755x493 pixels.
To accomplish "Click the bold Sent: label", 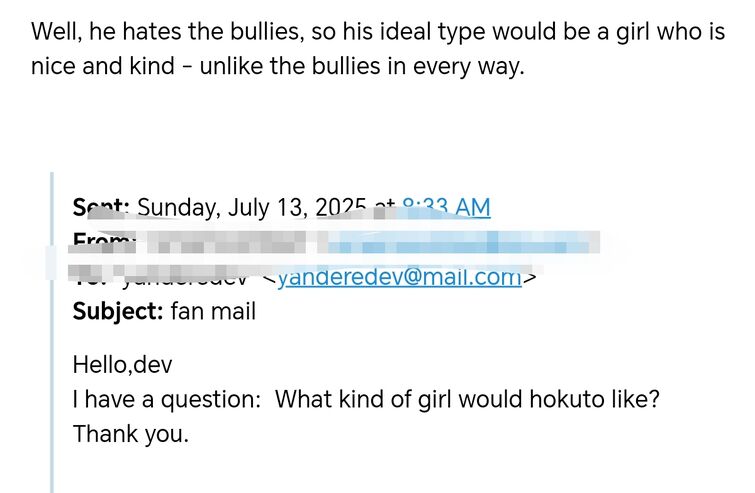I will click(101, 208).
